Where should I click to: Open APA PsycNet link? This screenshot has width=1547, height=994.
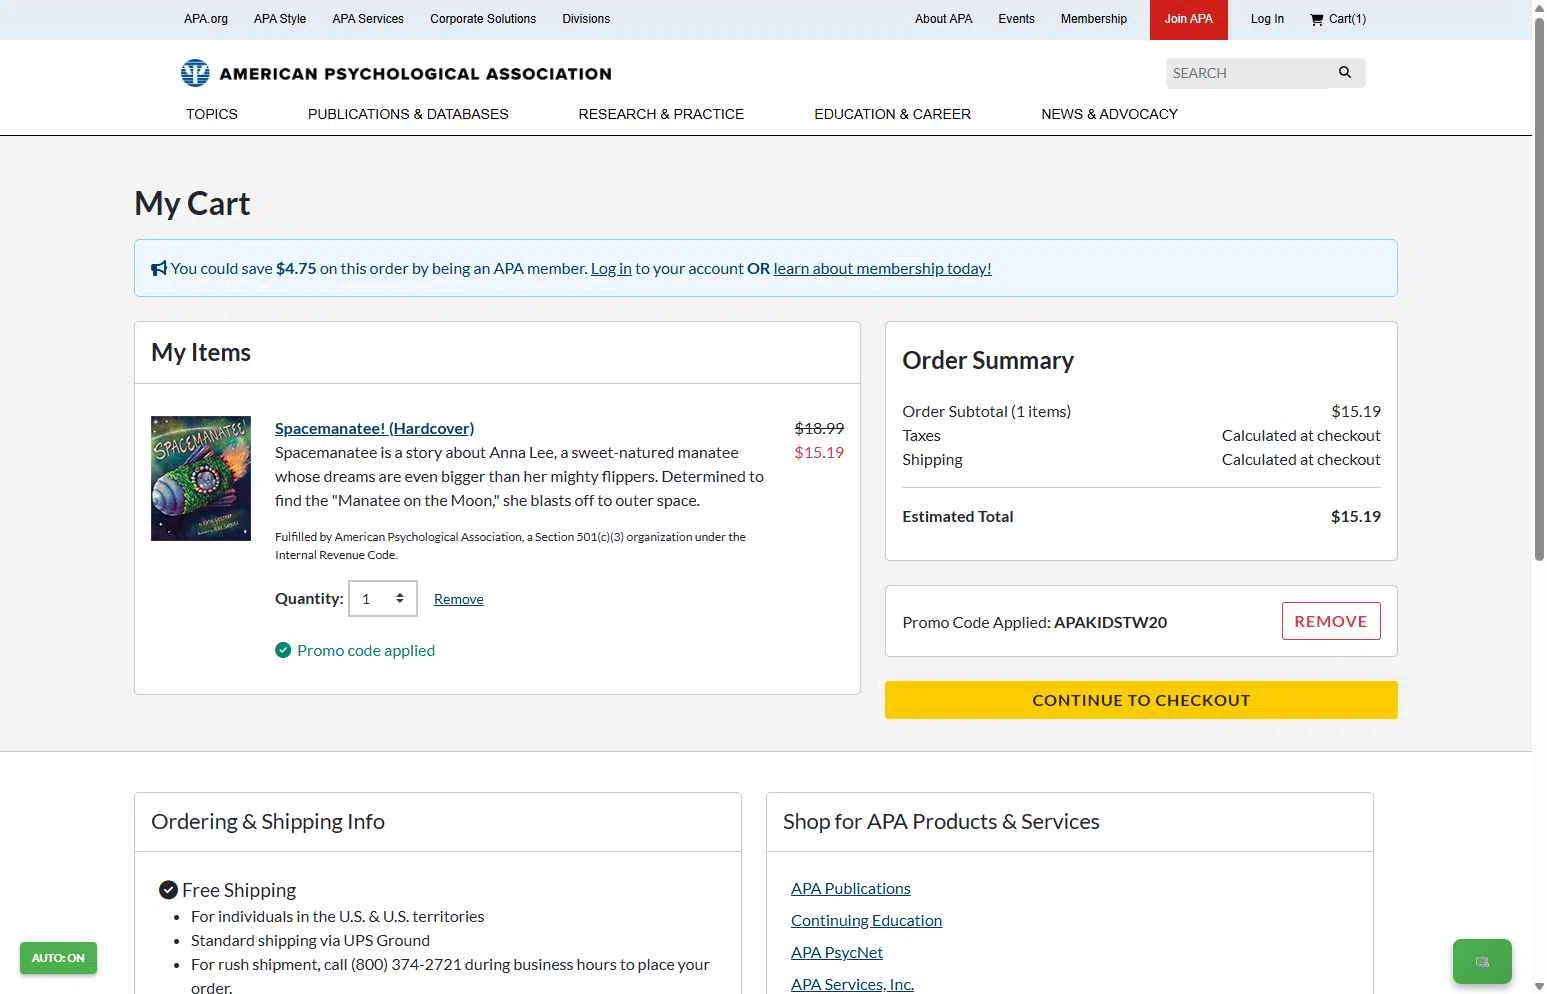pyautogui.click(x=837, y=952)
